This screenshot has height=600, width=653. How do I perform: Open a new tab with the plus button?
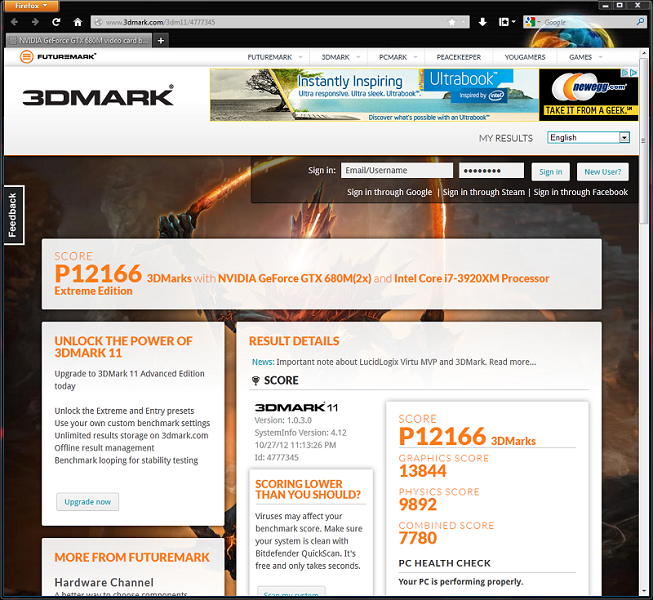tap(161, 40)
